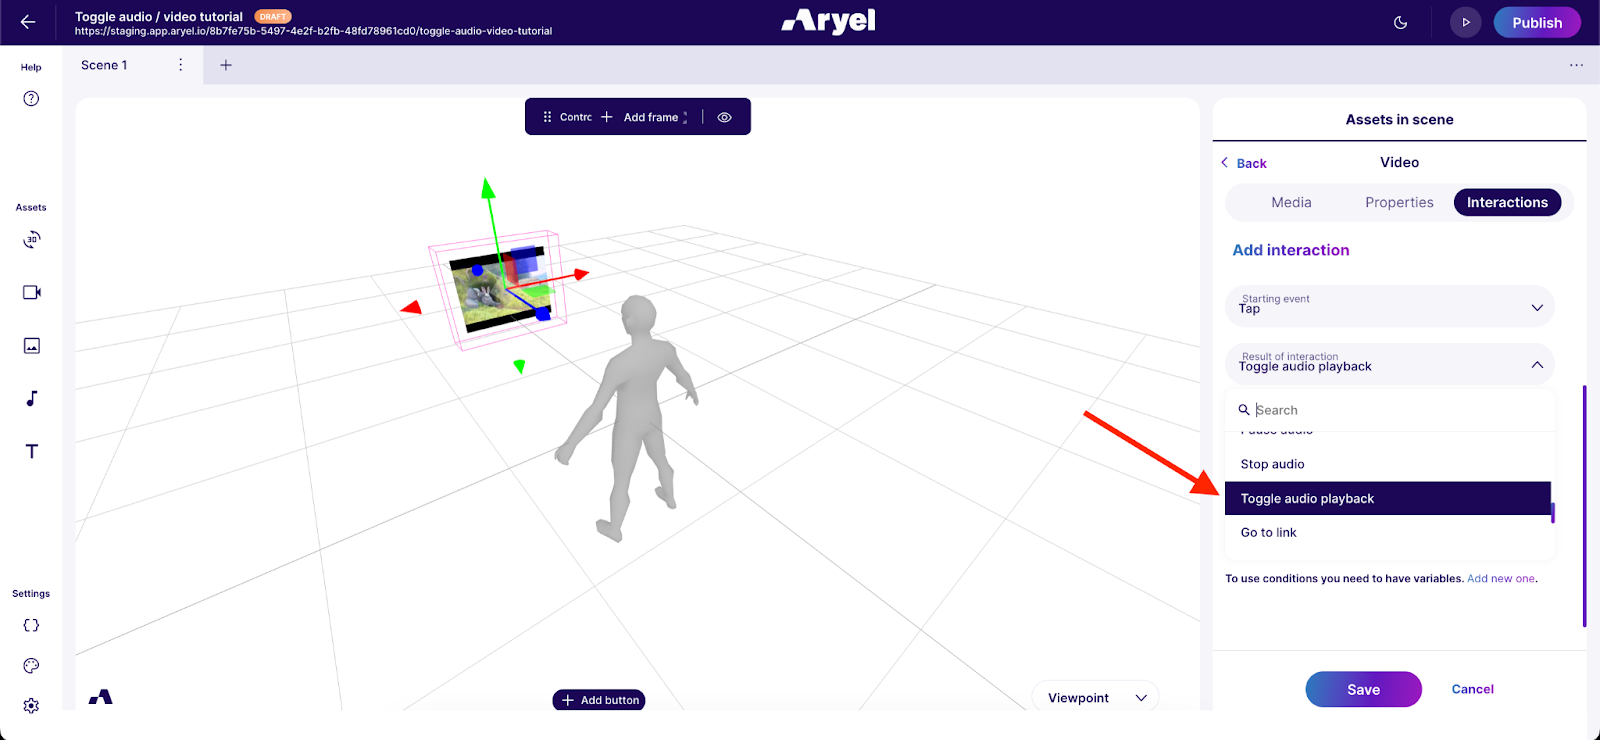Switch to the Interactions tab
Viewport: 1600px width, 740px height.
pos(1507,202)
